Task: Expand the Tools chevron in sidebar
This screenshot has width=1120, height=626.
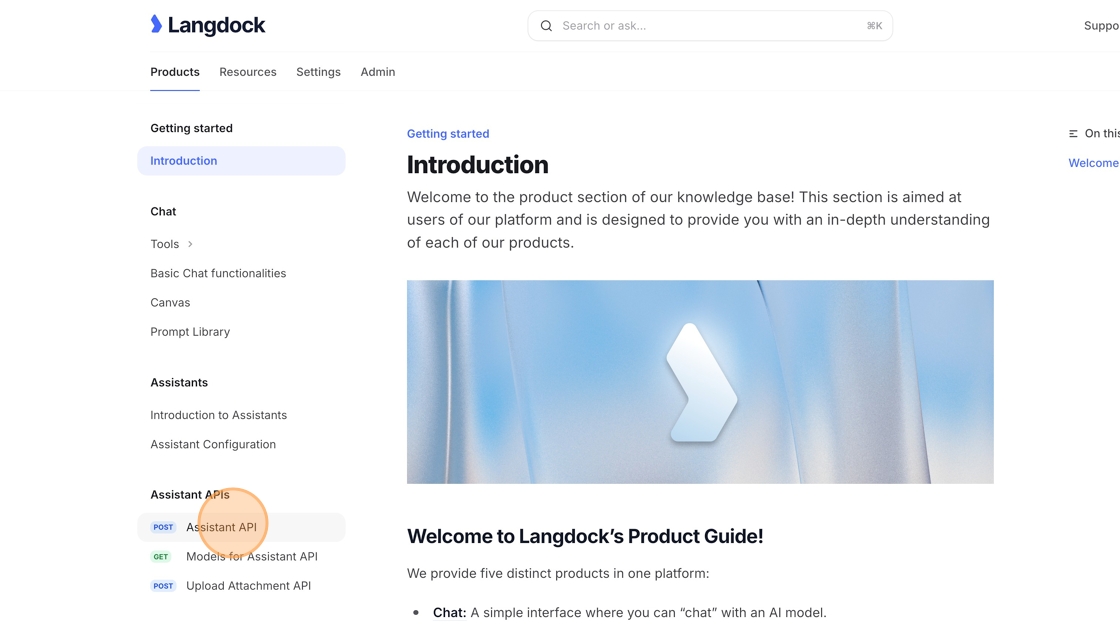Action: tap(190, 244)
